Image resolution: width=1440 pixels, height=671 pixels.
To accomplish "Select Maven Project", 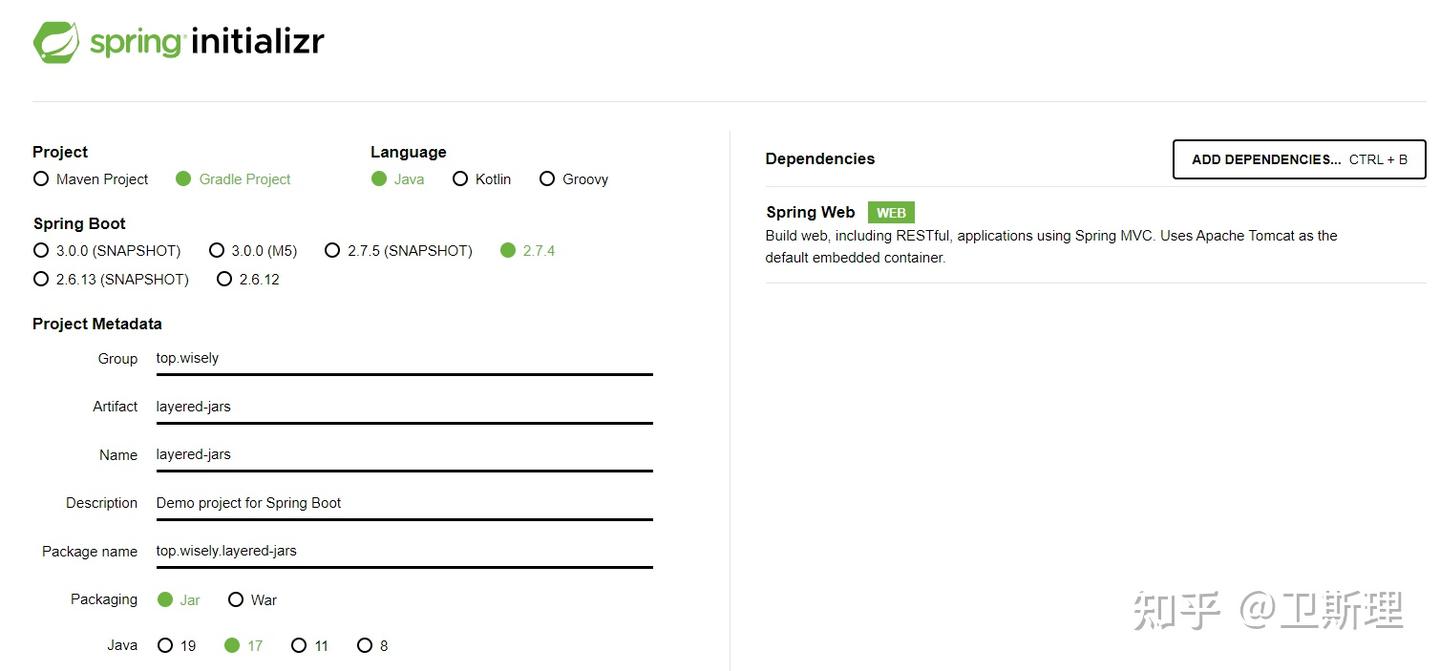I will tap(40, 178).
